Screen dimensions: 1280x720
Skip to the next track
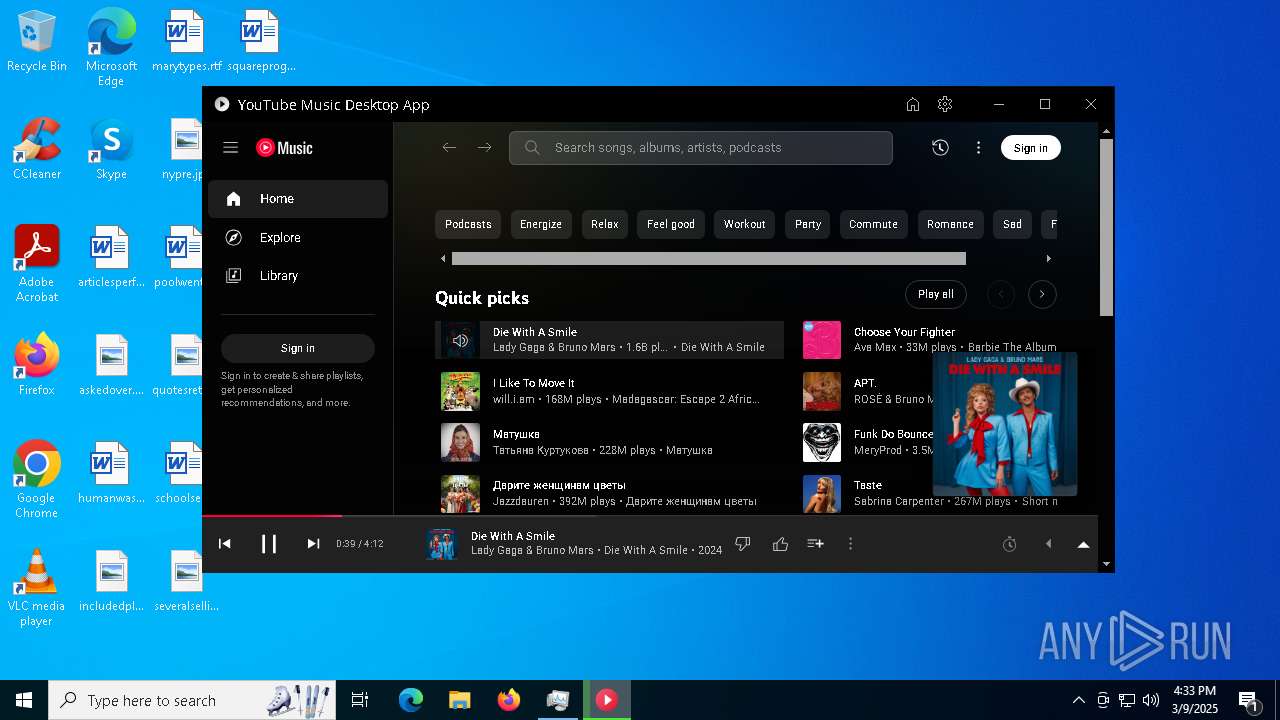click(313, 544)
